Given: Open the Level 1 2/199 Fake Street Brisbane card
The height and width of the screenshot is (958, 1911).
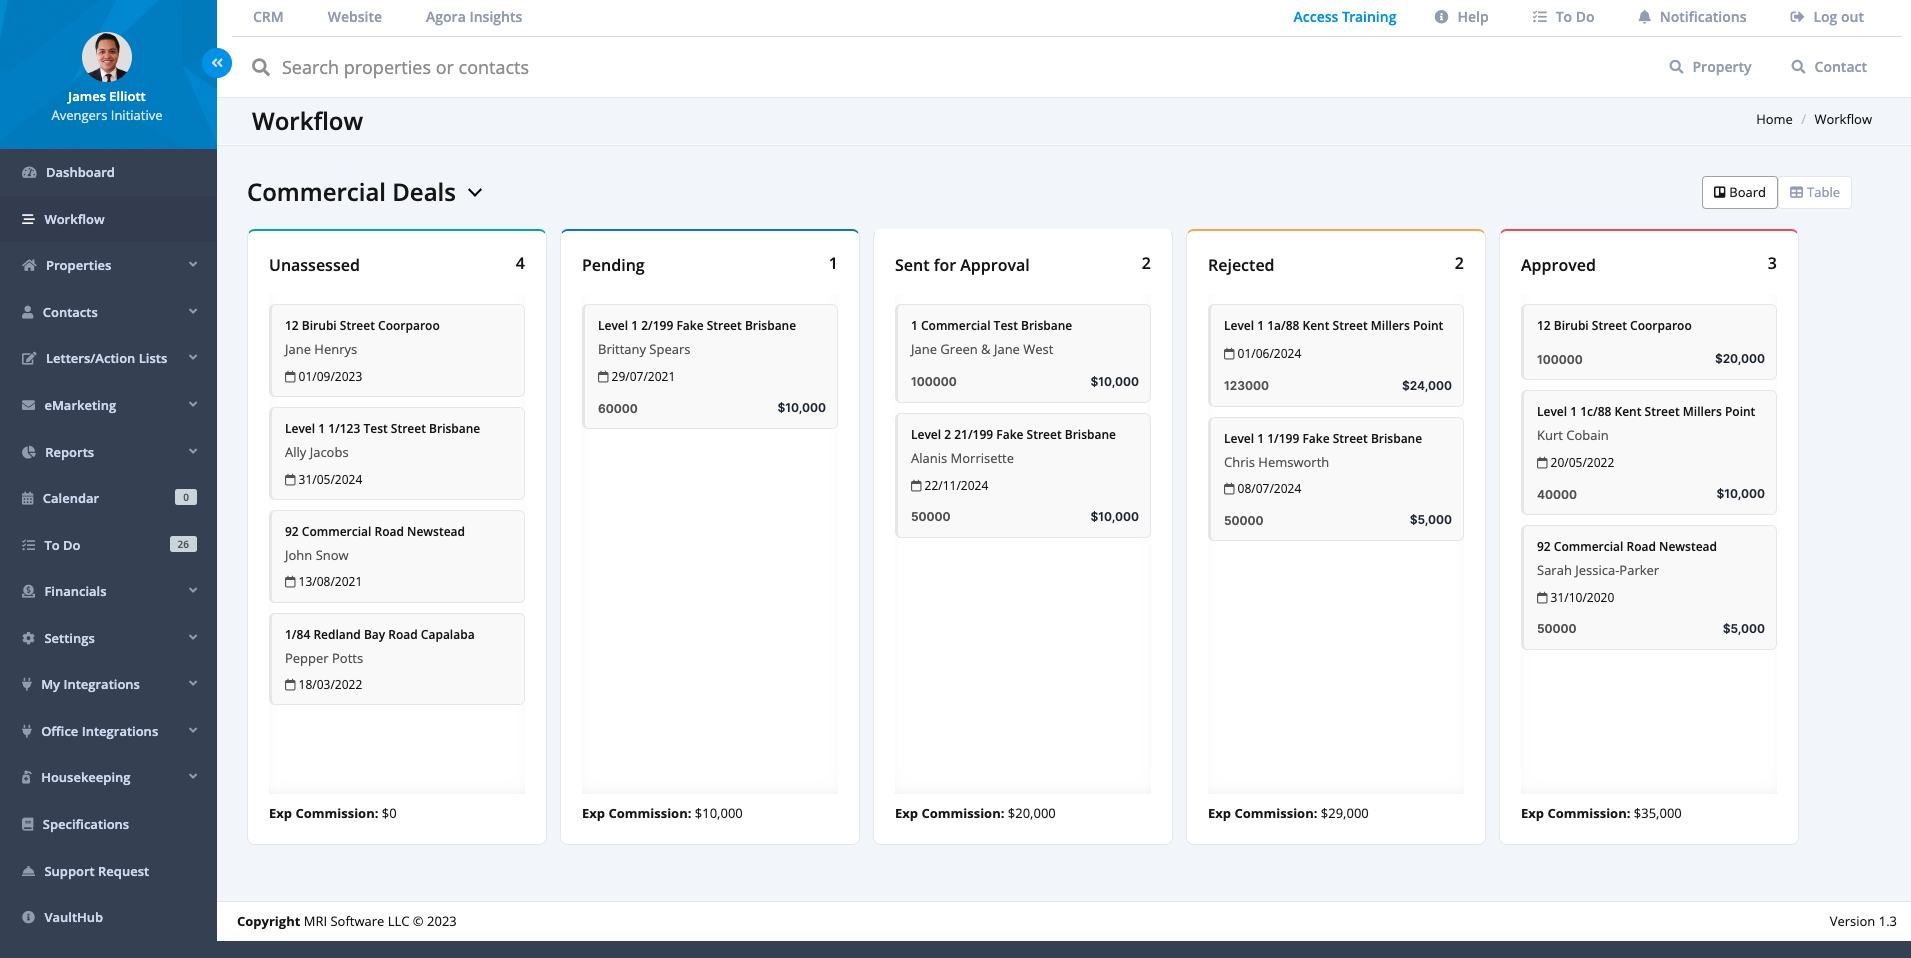Looking at the screenshot, I should coord(710,366).
